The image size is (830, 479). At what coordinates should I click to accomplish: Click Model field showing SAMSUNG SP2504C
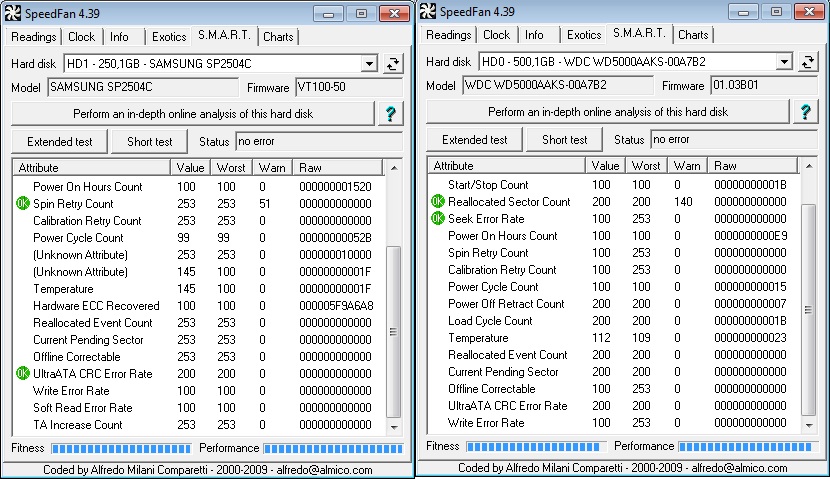pos(143,87)
